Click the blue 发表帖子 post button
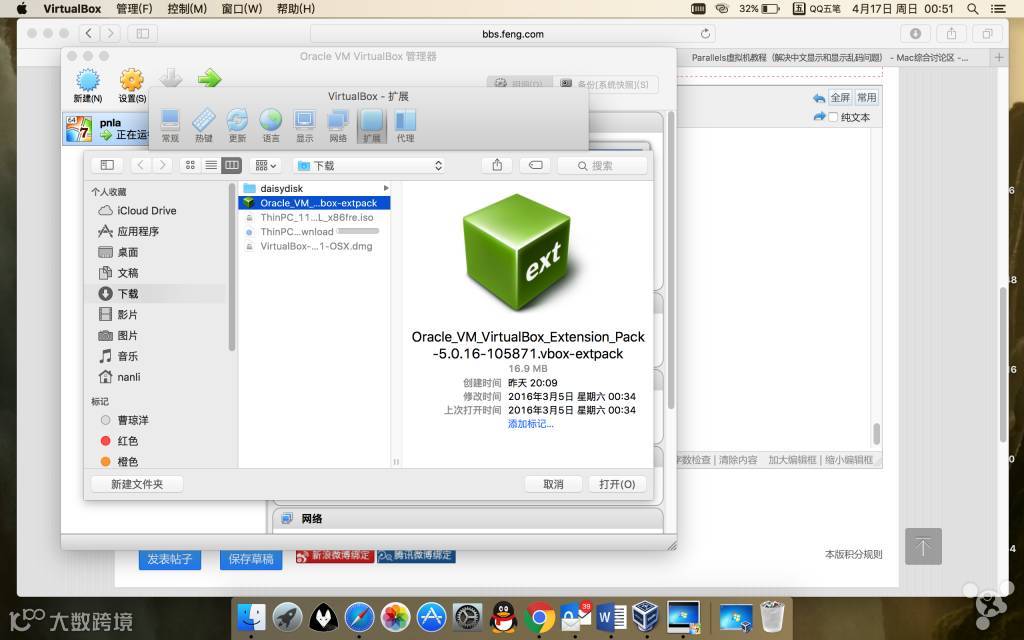The image size is (1024, 640). click(x=170, y=559)
